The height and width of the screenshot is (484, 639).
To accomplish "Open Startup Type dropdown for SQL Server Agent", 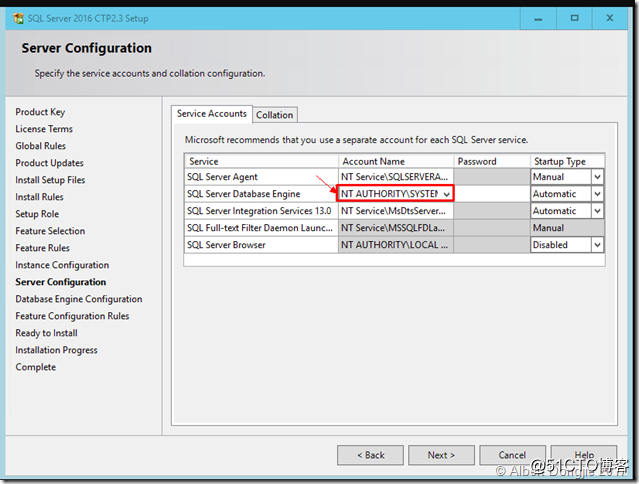I will (597, 177).
